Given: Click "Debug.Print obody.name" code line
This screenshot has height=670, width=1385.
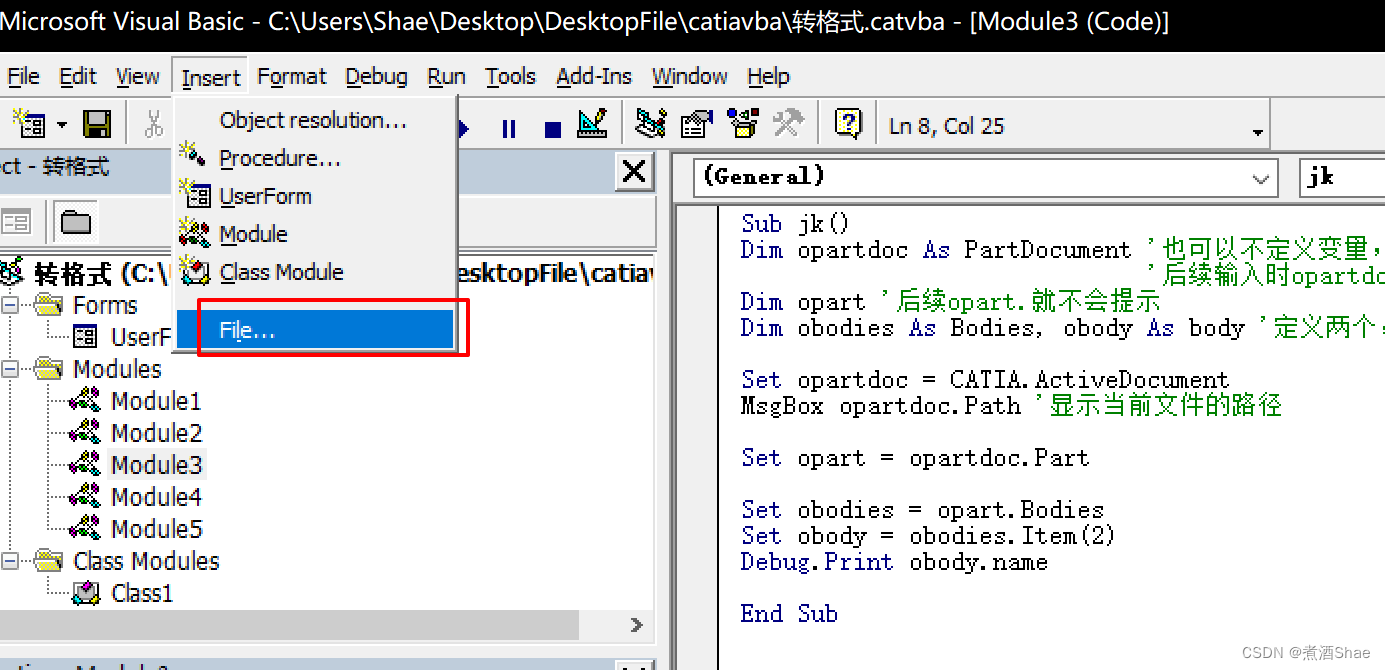Looking at the screenshot, I should click(894, 562).
